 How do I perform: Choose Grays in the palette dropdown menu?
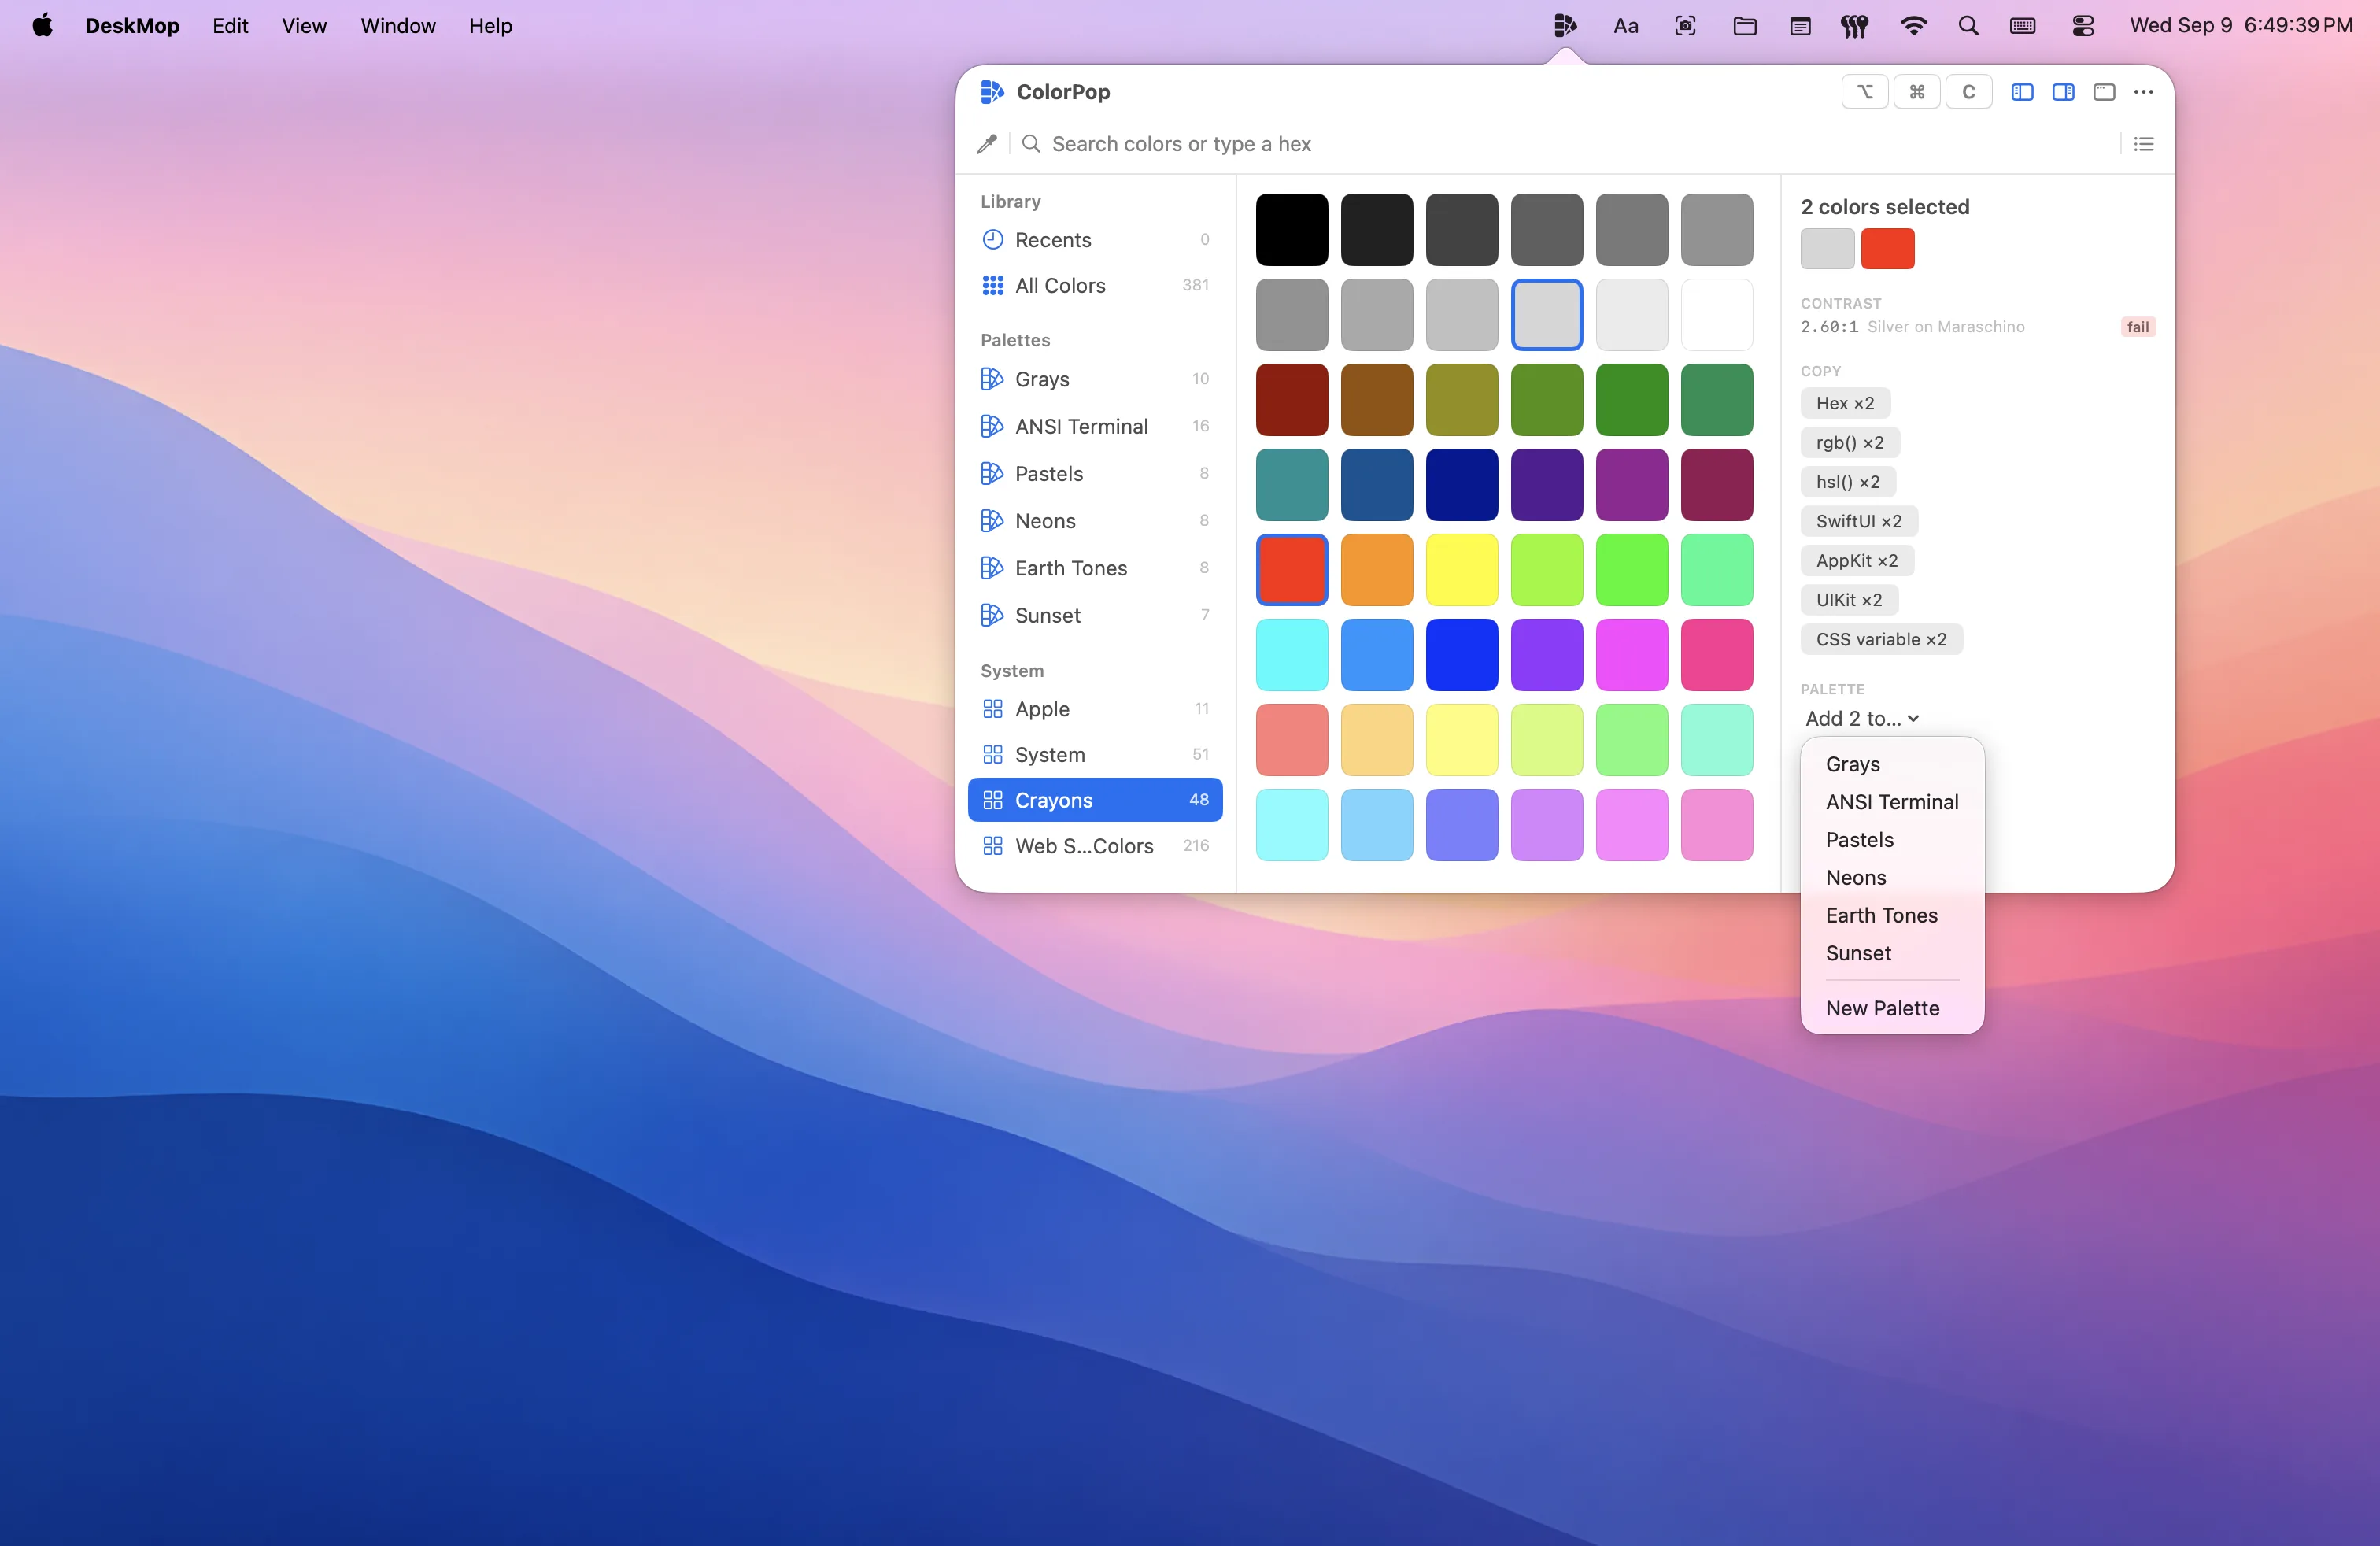[x=1892, y=764]
